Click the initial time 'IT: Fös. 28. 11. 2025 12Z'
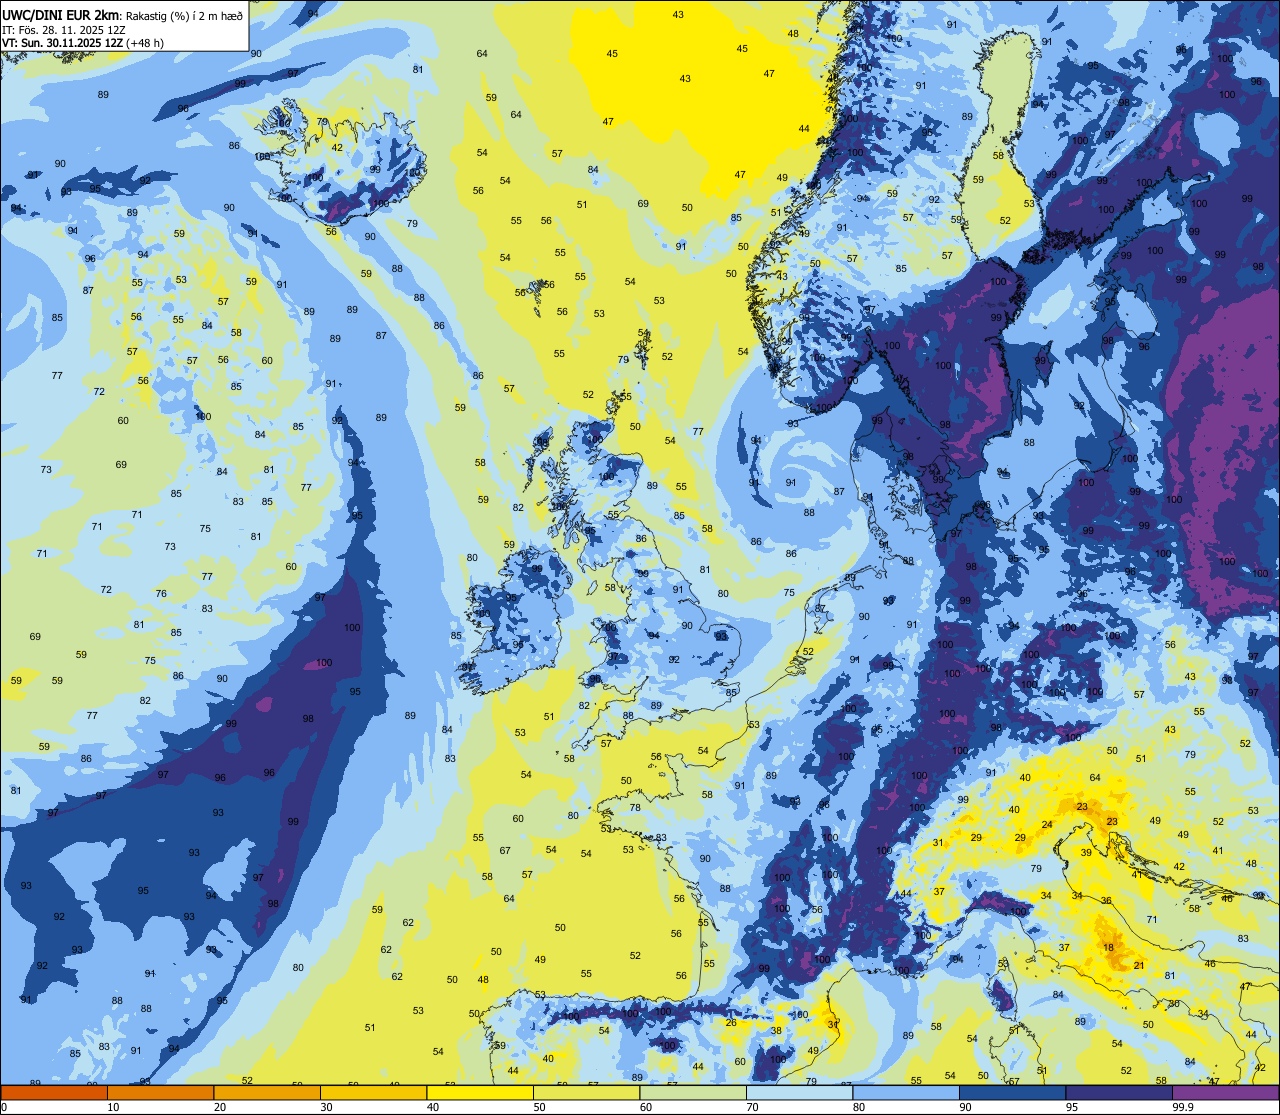 [x=64, y=29]
